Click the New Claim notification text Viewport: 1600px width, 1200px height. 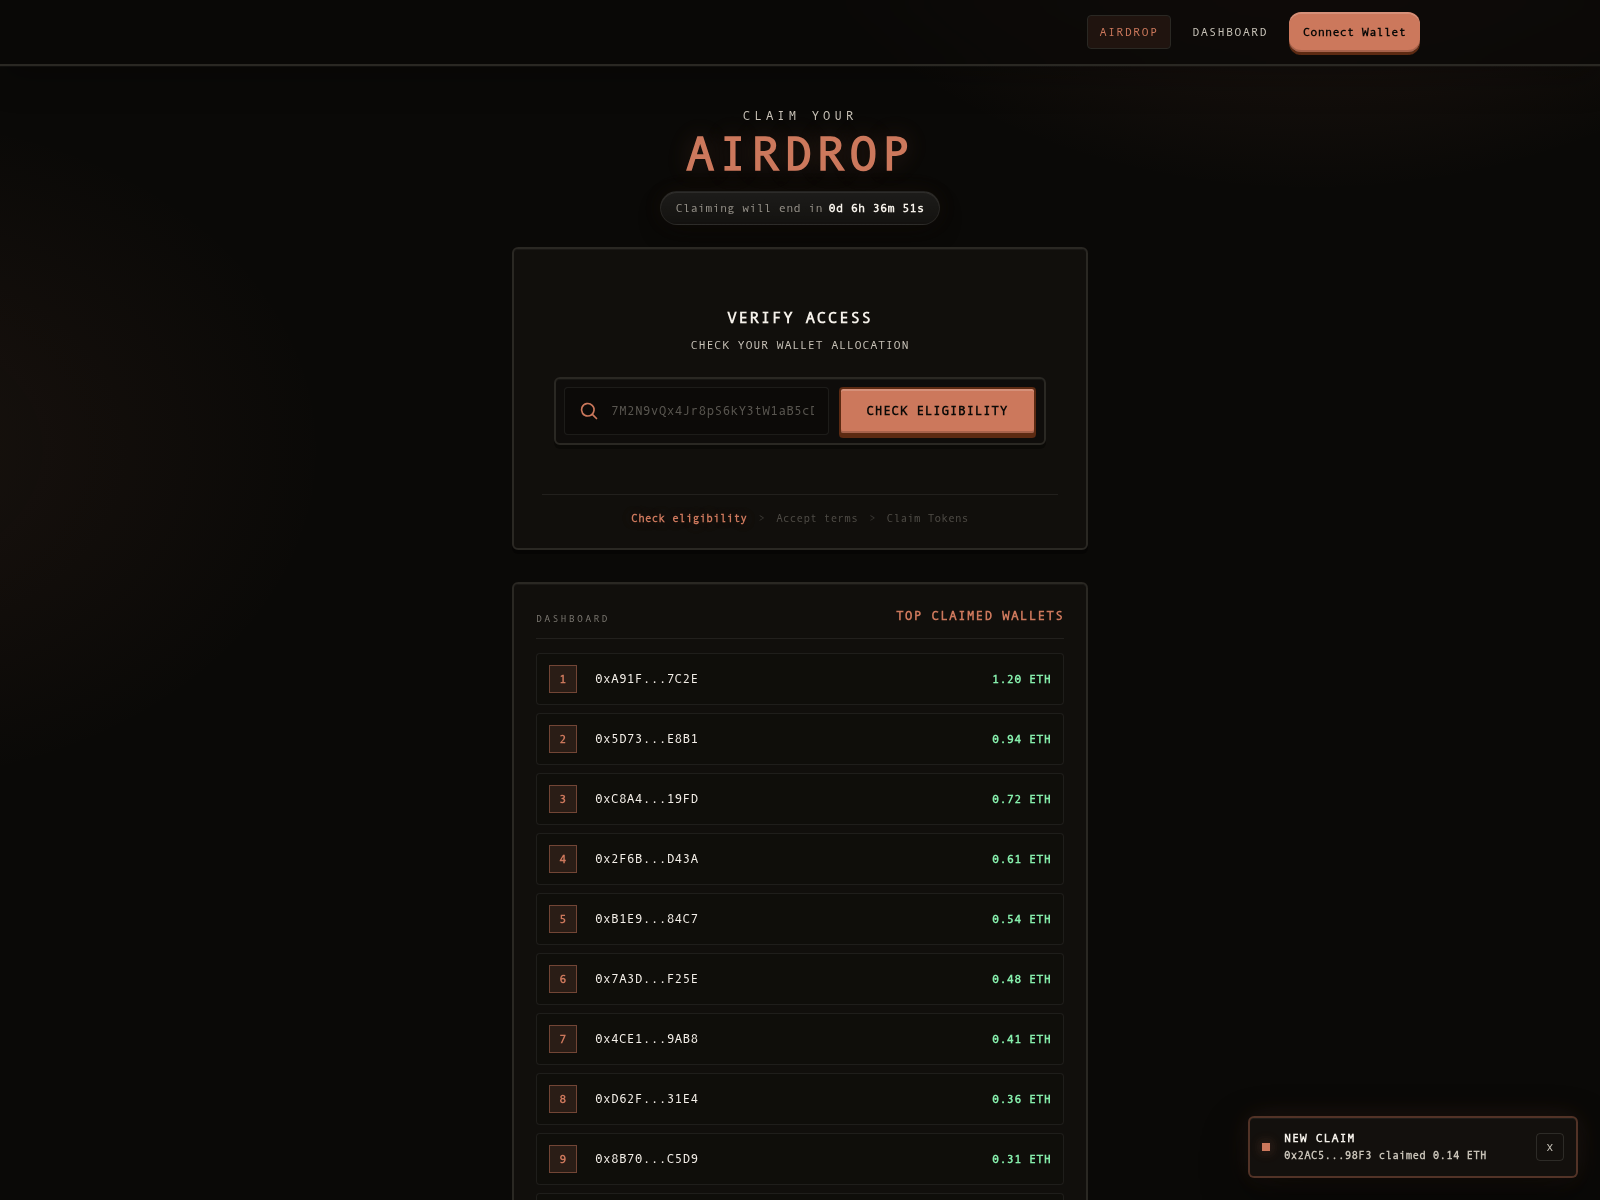point(1385,1147)
